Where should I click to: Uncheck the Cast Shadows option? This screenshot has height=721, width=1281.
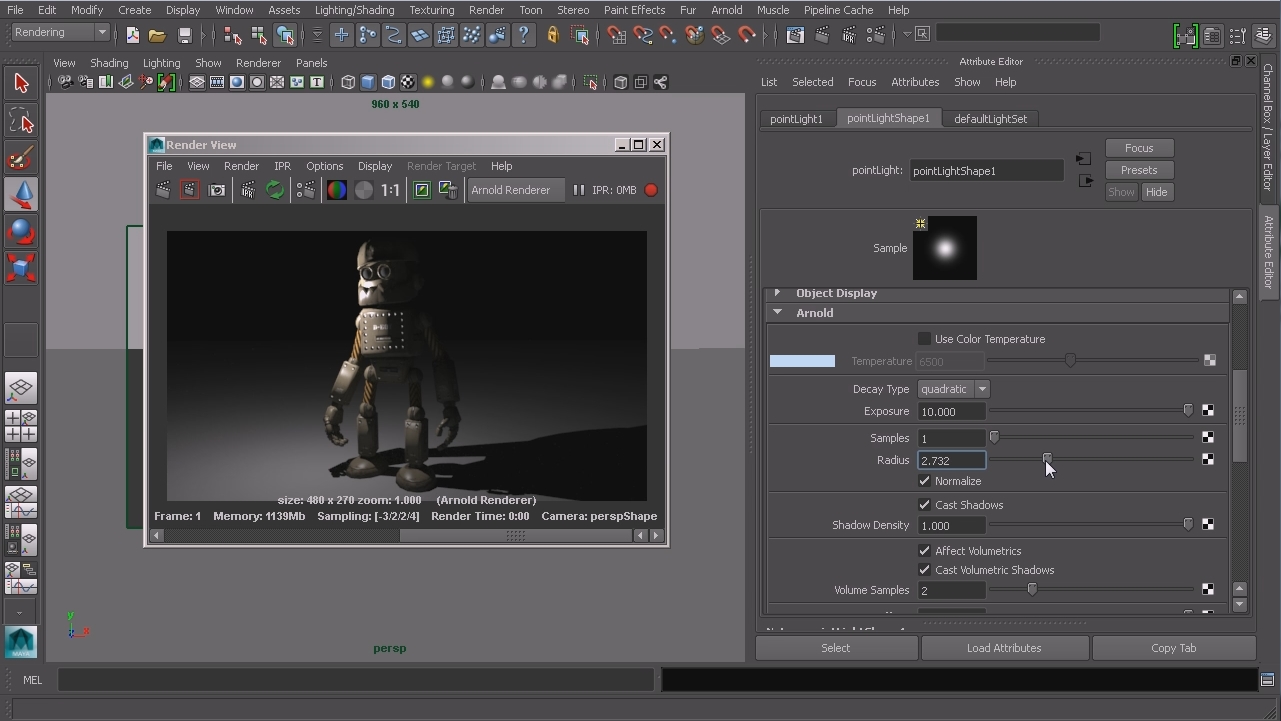click(924, 505)
